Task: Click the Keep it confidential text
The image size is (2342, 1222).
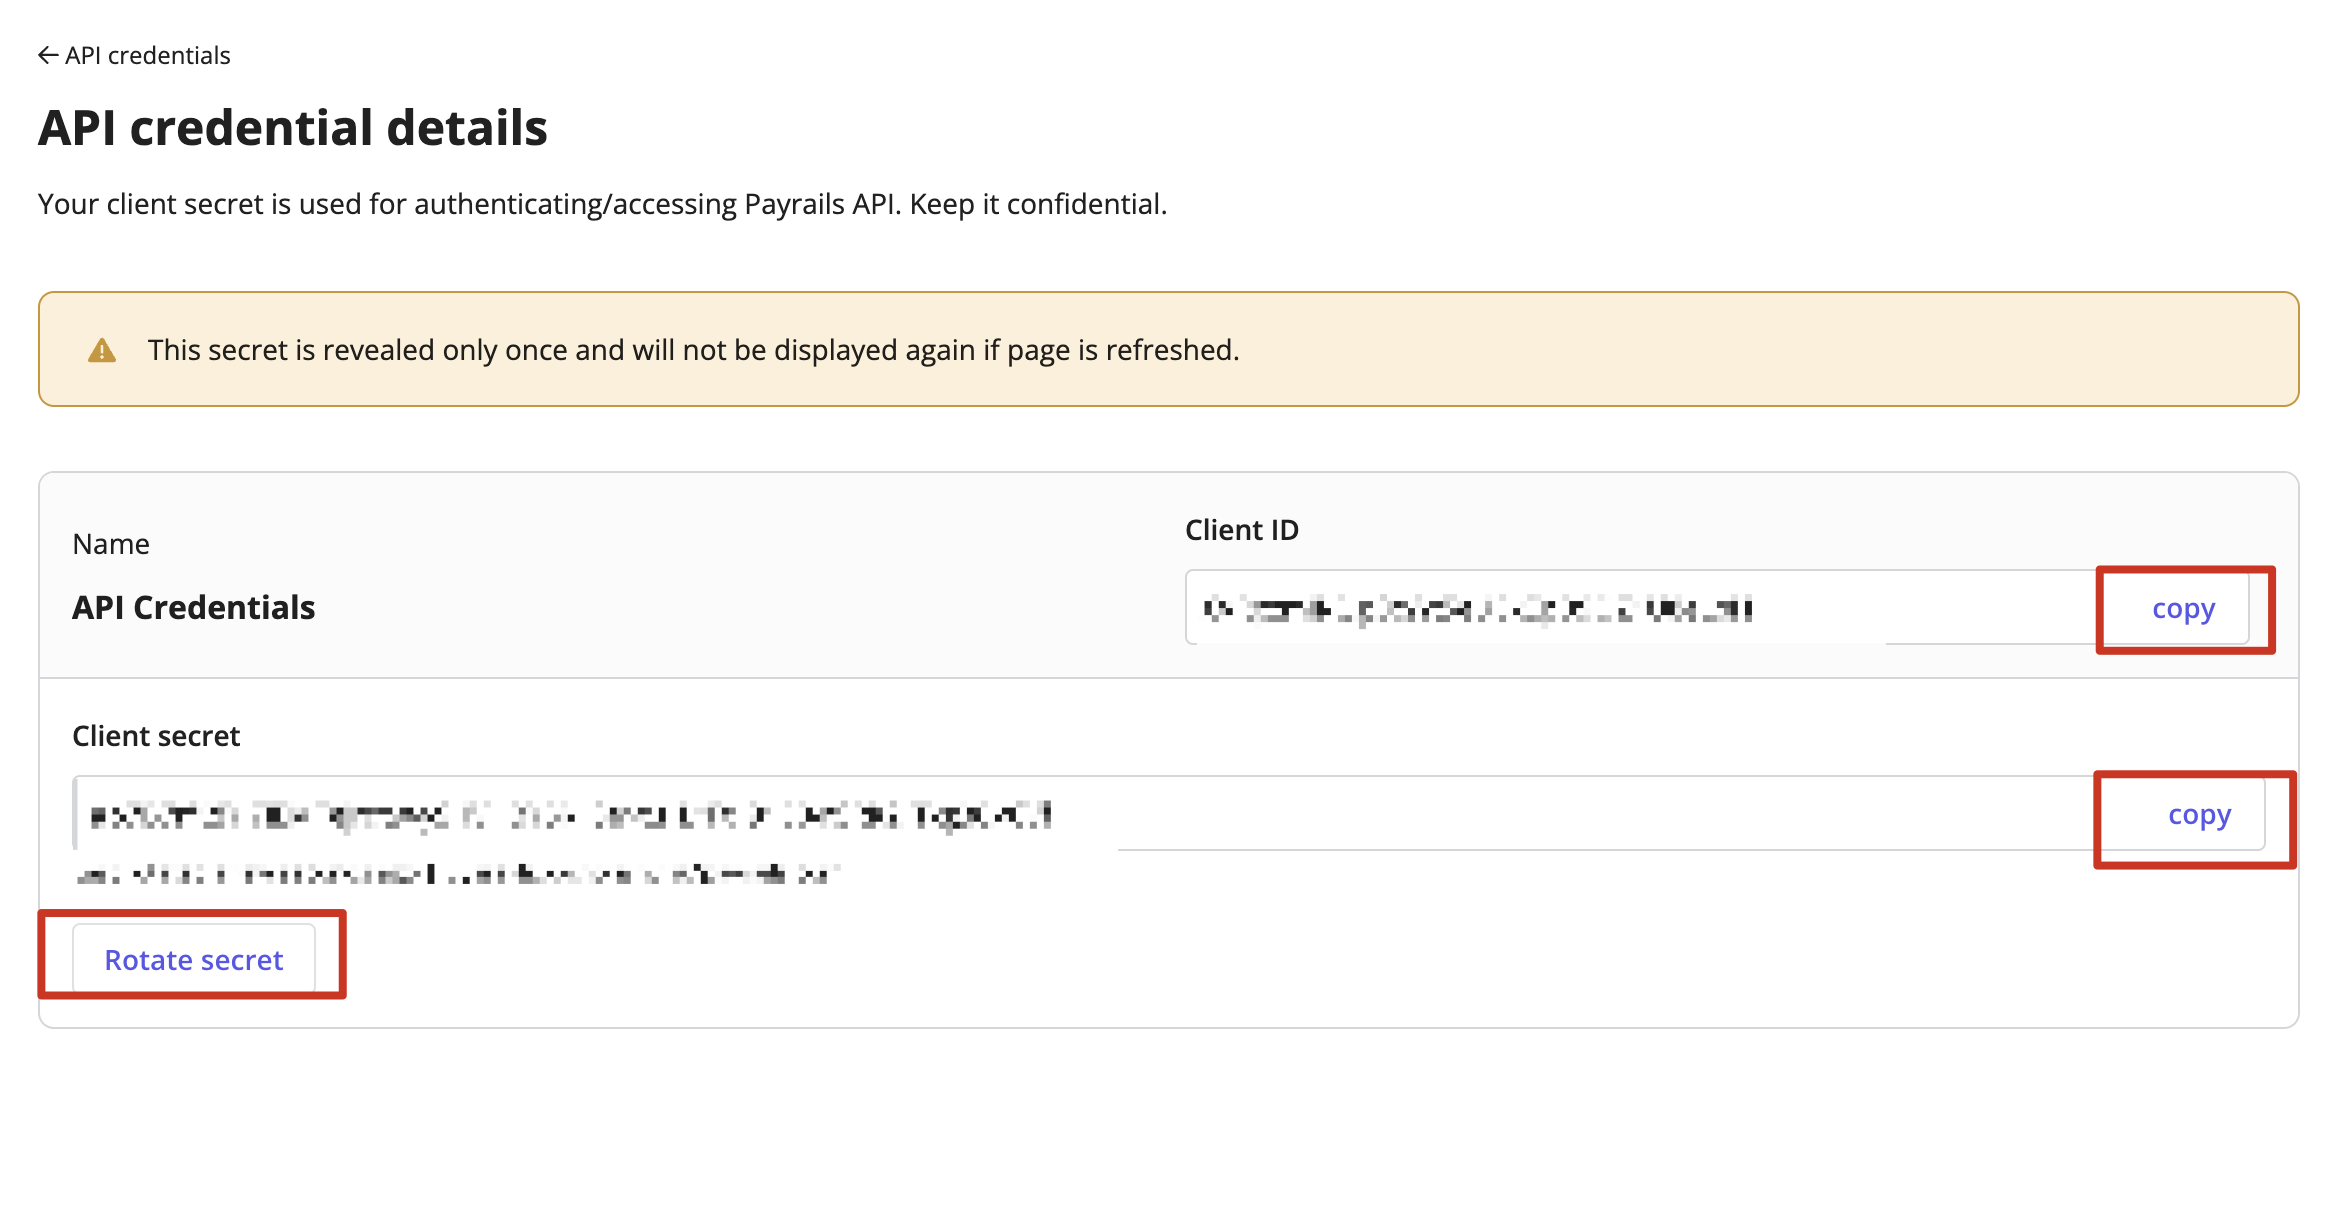Action: [x=1038, y=204]
